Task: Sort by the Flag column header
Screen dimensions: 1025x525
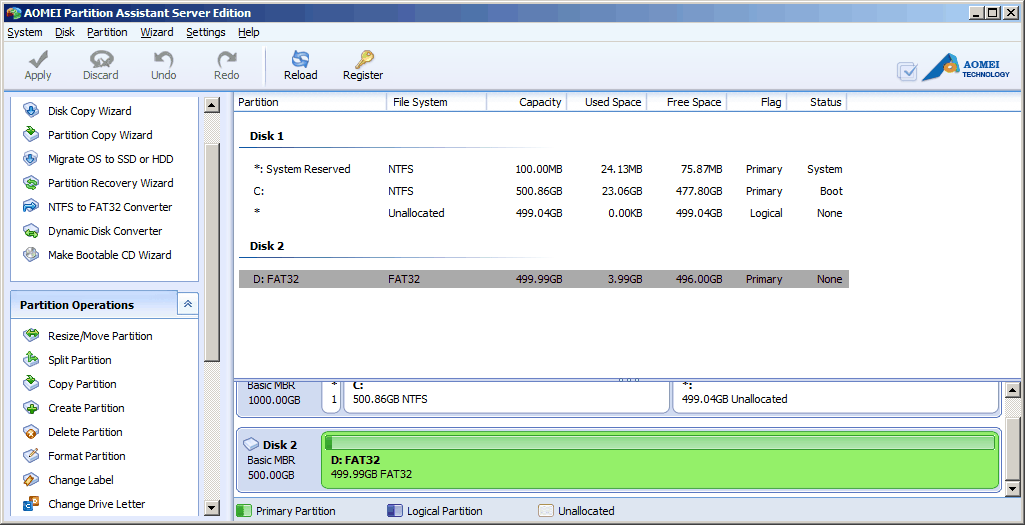Action: click(757, 102)
